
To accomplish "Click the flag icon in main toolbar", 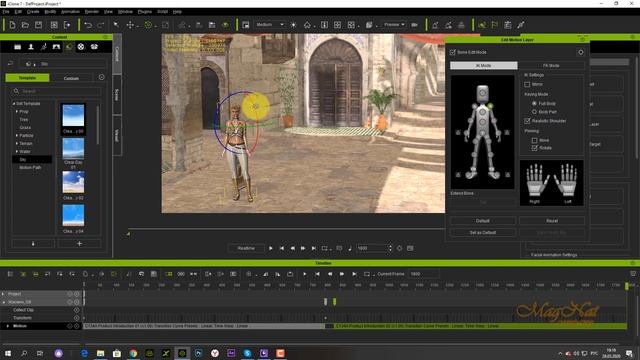I will point(495,25).
